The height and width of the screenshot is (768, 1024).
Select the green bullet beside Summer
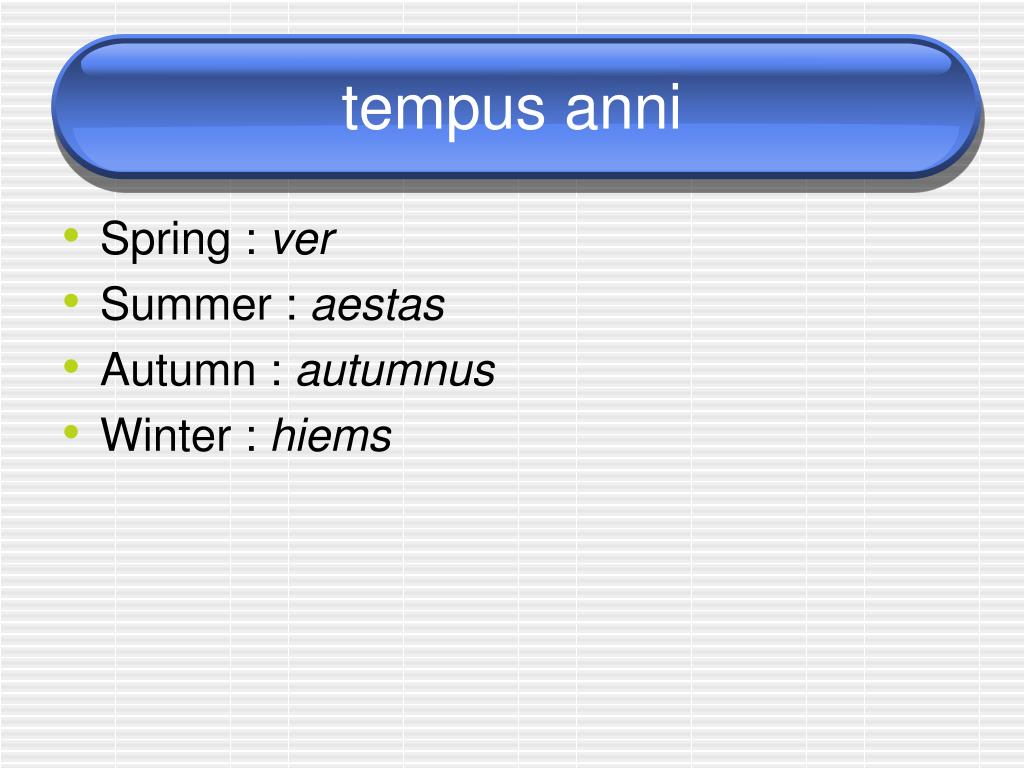(x=71, y=300)
